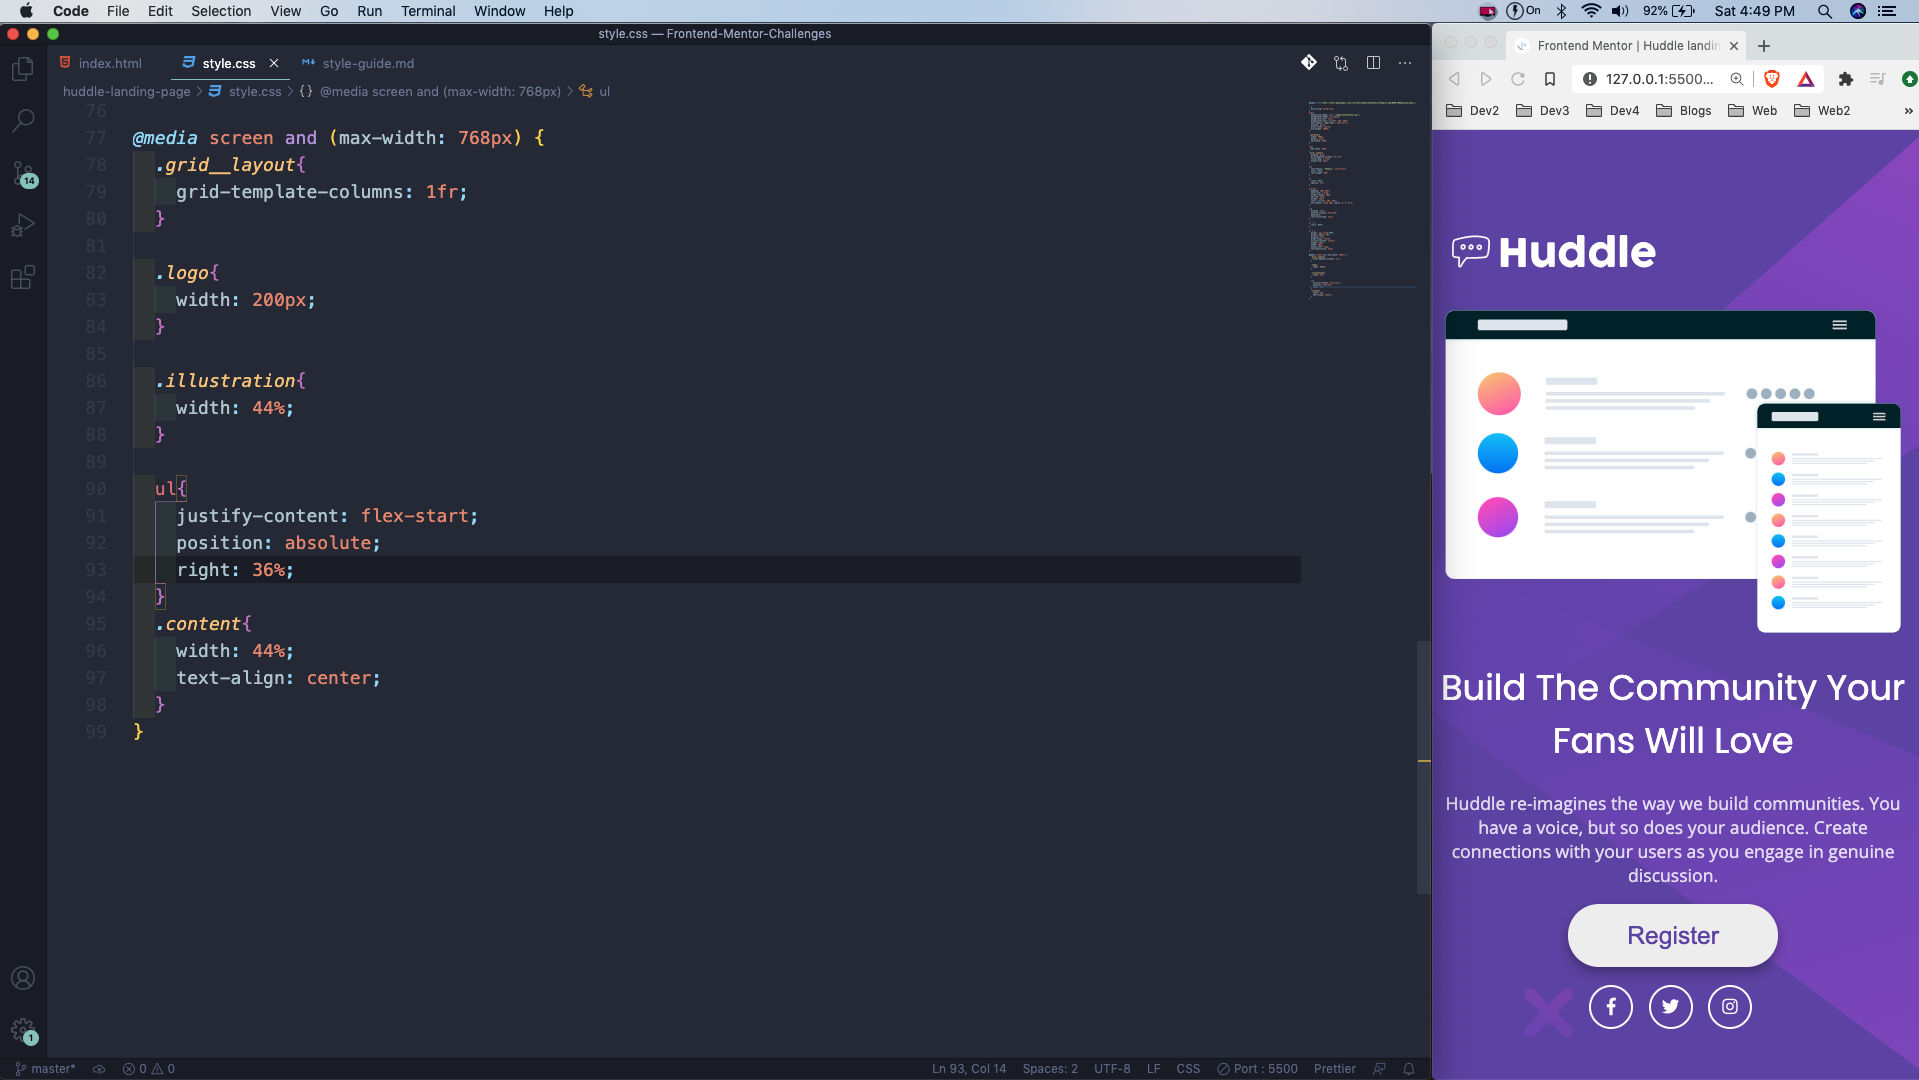Open the Selection menu
The image size is (1919, 1080).
[221, 11]
